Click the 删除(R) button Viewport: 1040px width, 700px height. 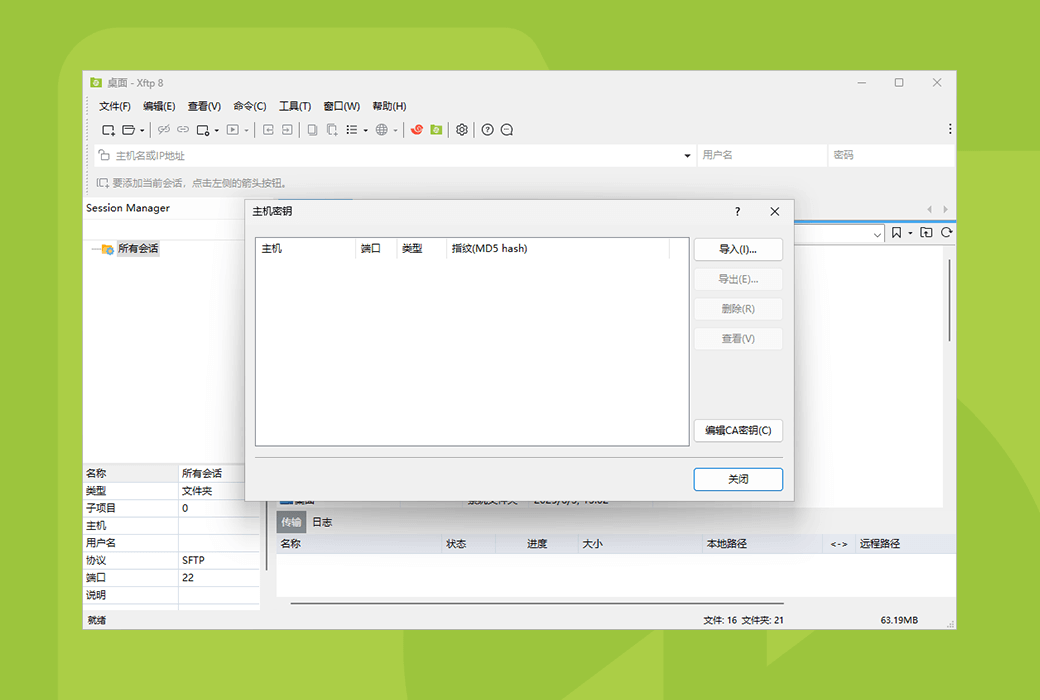(x=738, y=309)
